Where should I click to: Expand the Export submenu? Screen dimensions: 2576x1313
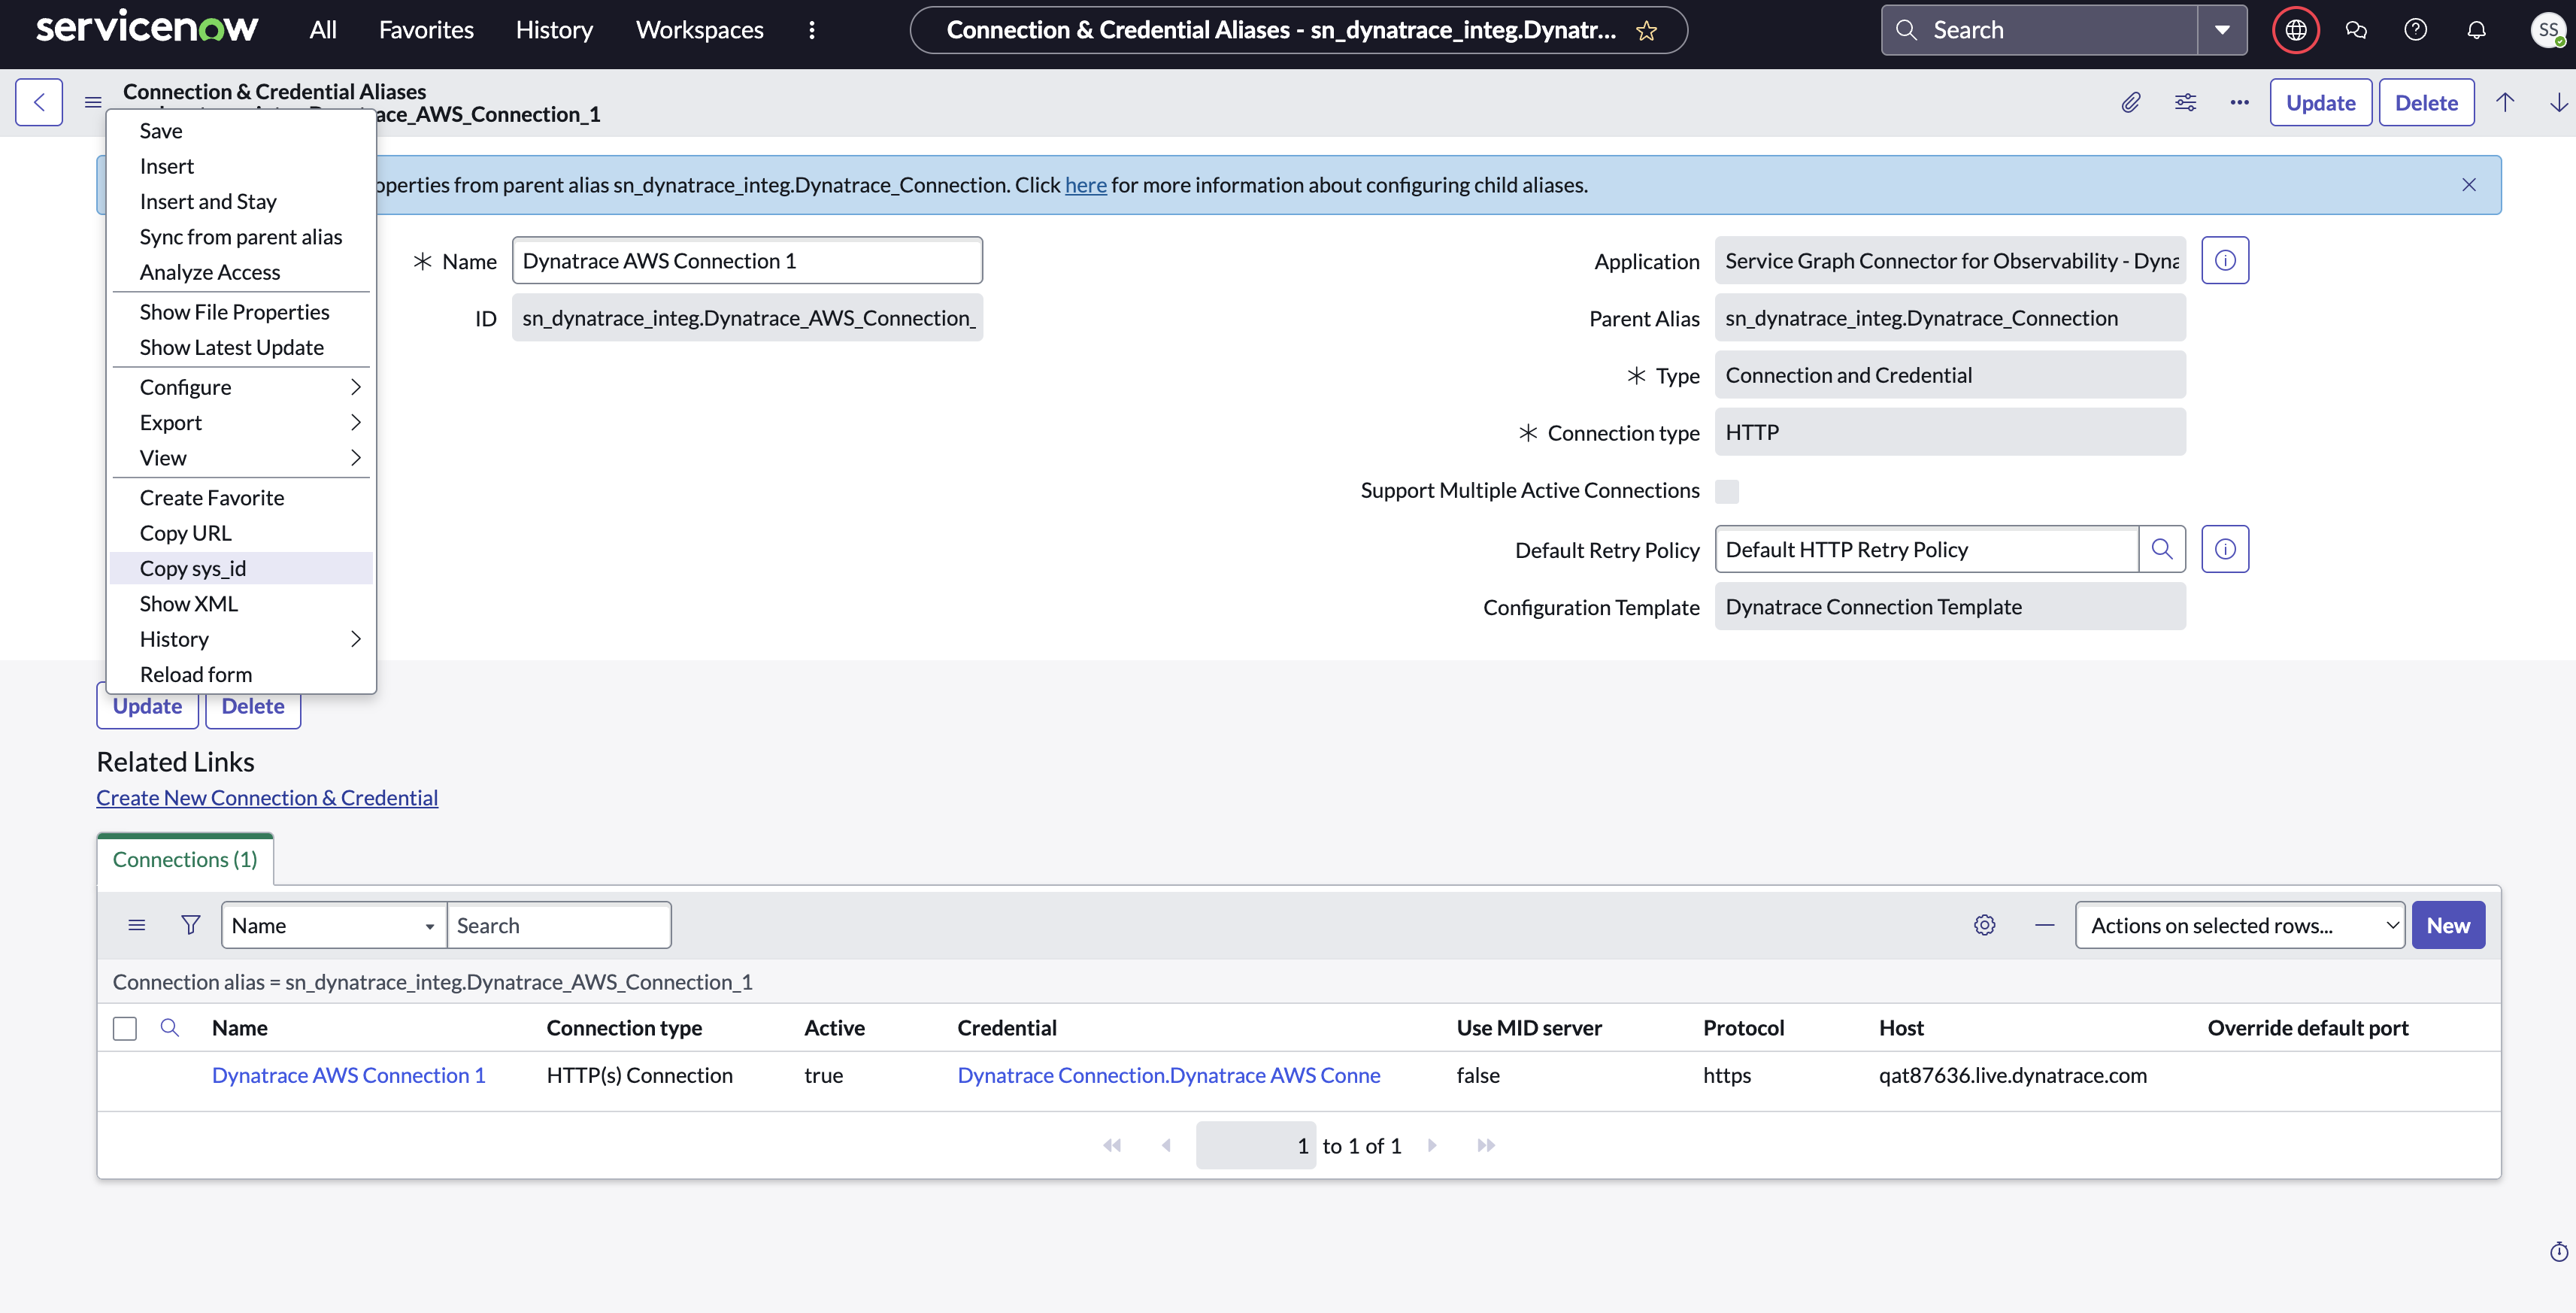(x=241, y=422)
